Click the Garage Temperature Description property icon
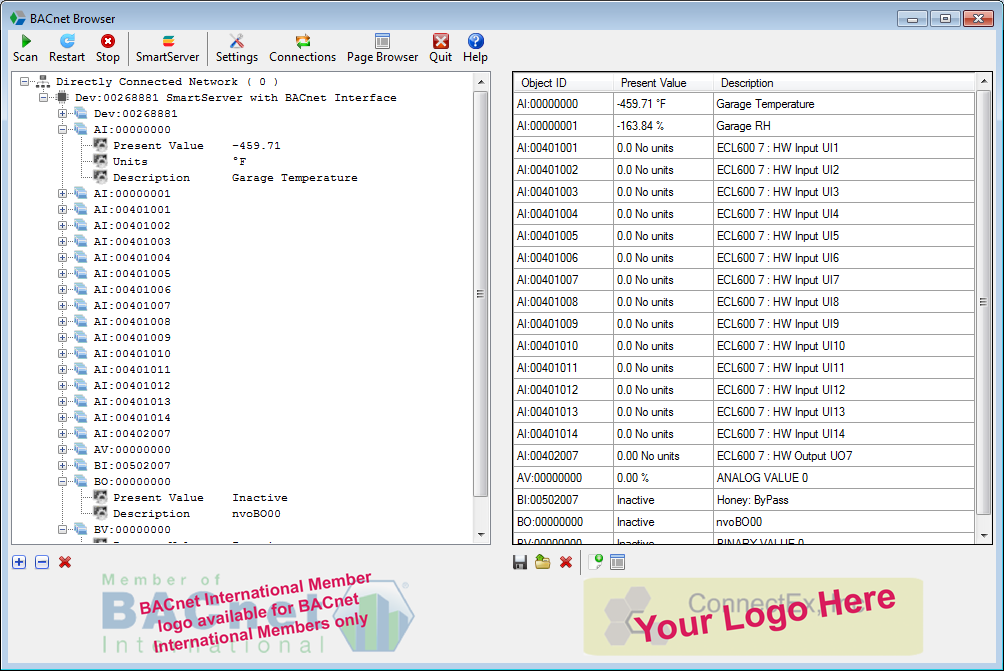The height and width of the screenshot is (671, 1004). [x=101, y=177]
